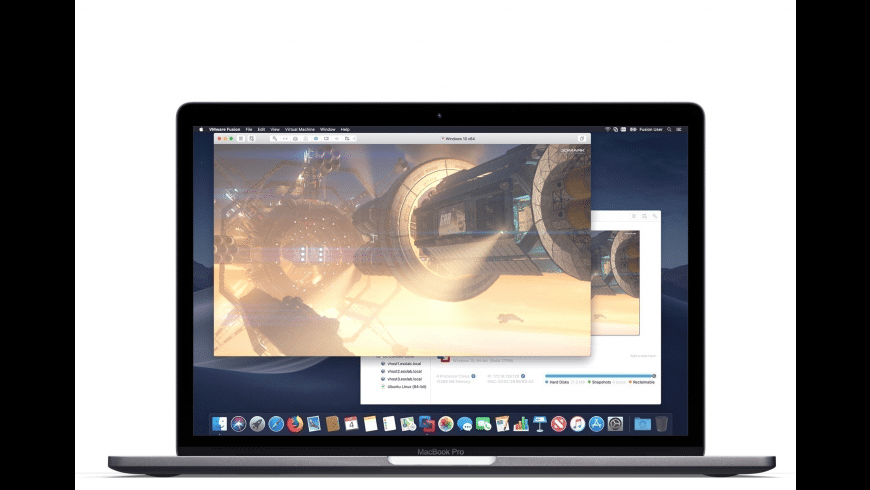Screen dimensions: 870x490
Task: Open the Help menu
Action: (x=345, y=129)
